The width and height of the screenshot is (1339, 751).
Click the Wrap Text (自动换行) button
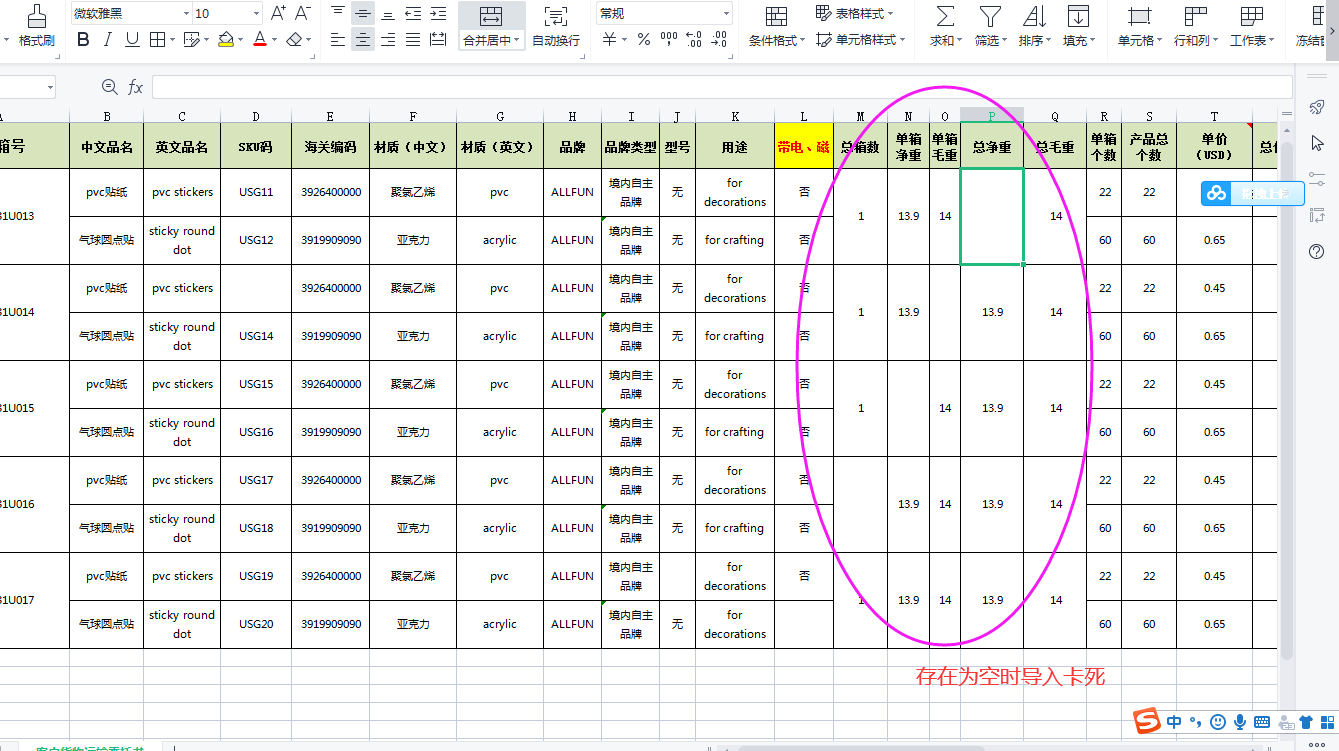click(x=556, y=27)
